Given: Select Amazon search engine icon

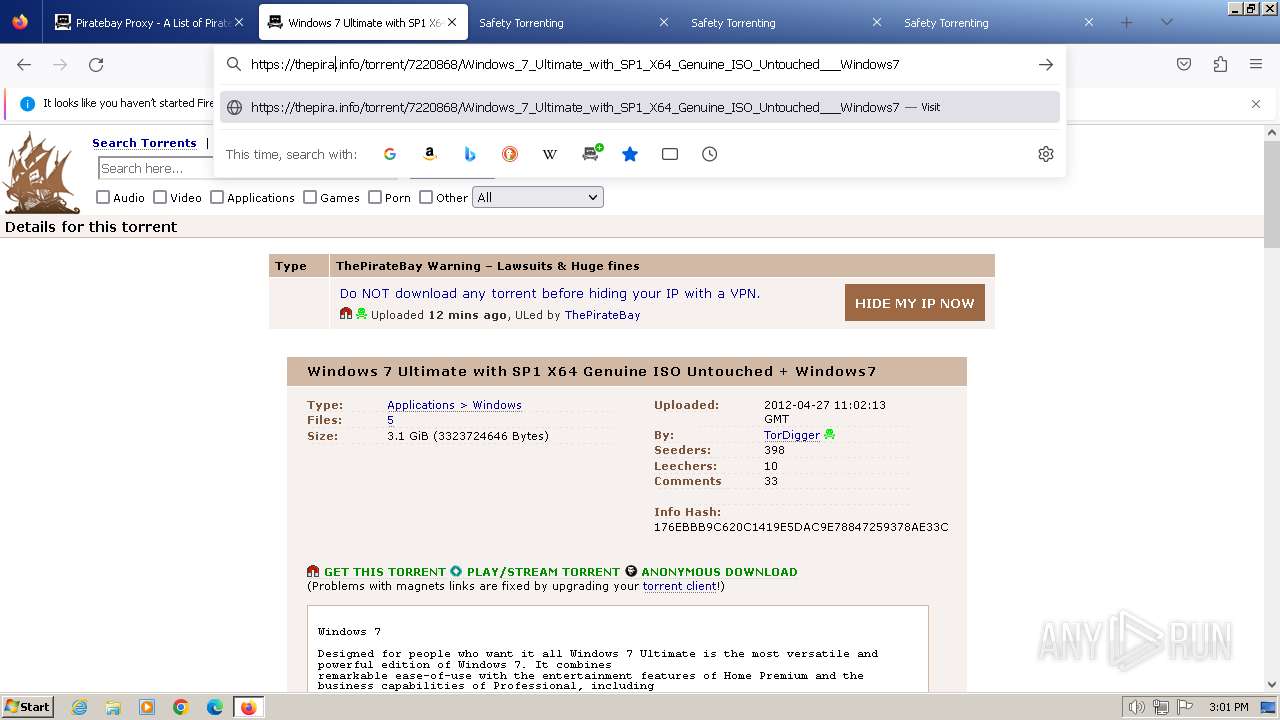Looking at the screenshot, I should 430,154.
